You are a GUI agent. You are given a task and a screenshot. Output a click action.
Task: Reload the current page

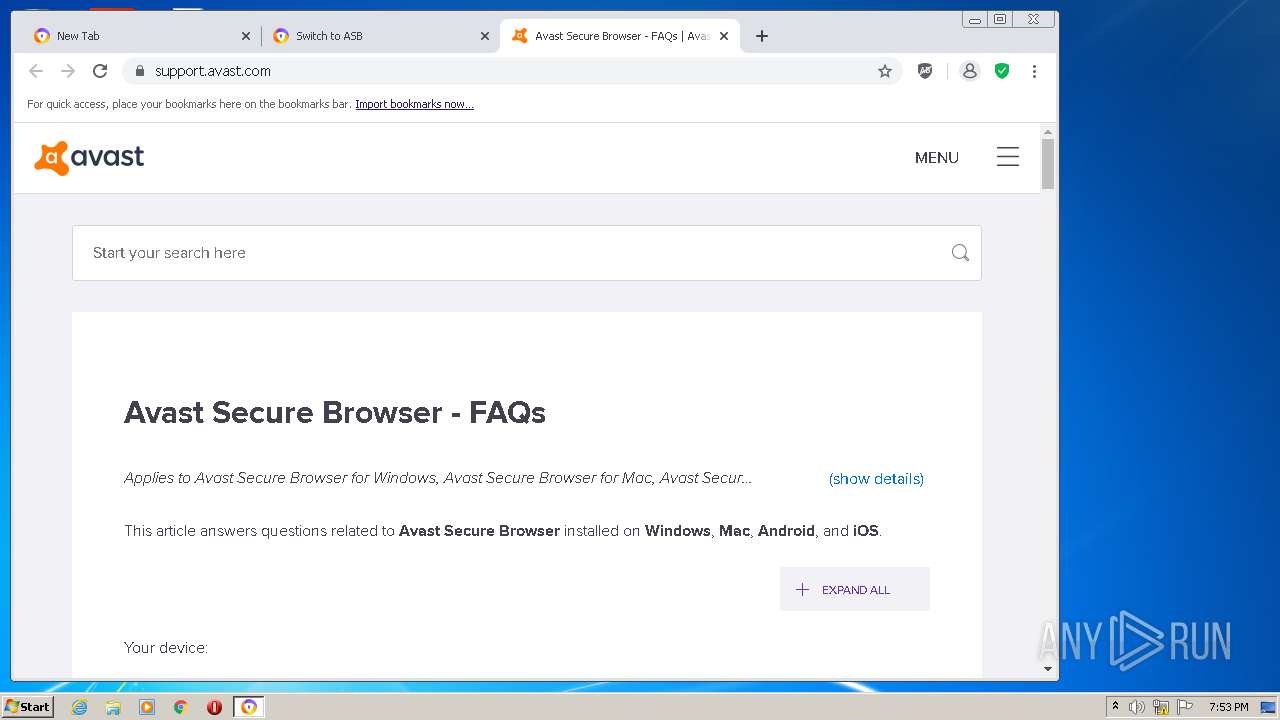[100, 71]
